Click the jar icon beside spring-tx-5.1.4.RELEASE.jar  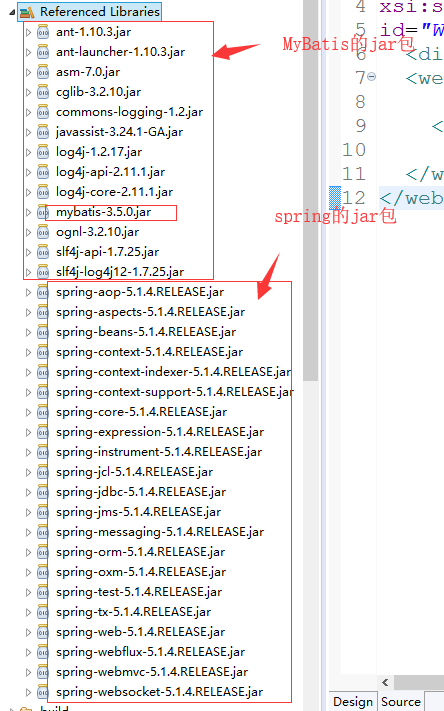(43, 612)
